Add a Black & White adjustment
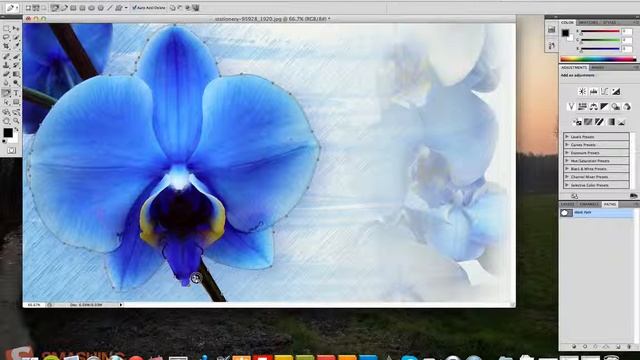Screen dimensions: 640x360 604,107
